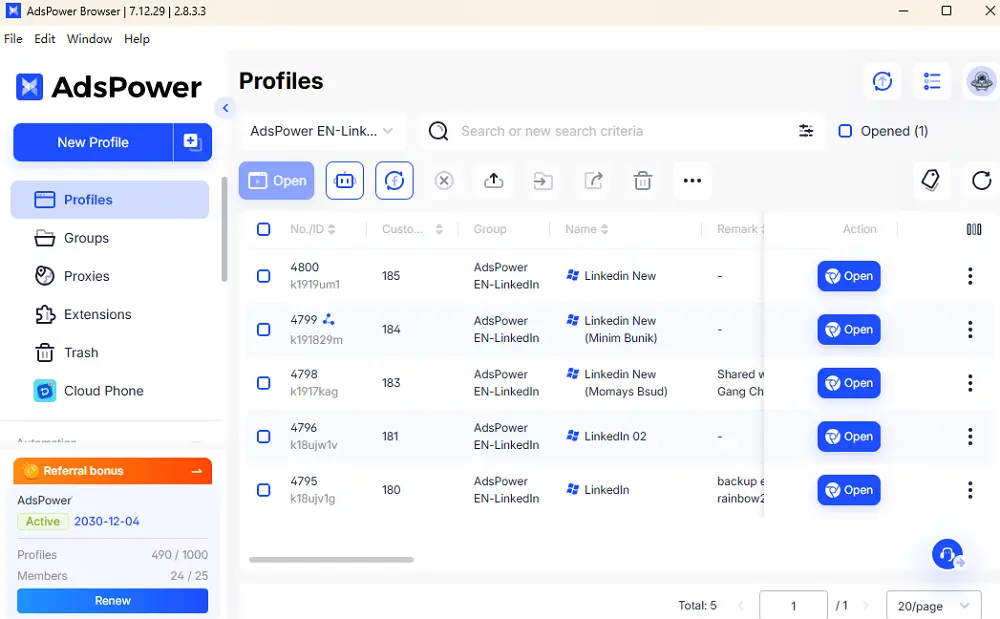Select the checkbox for profile 4800
Image resolution: width=1000 pixels, height=619 pixels.
(263, 275)
